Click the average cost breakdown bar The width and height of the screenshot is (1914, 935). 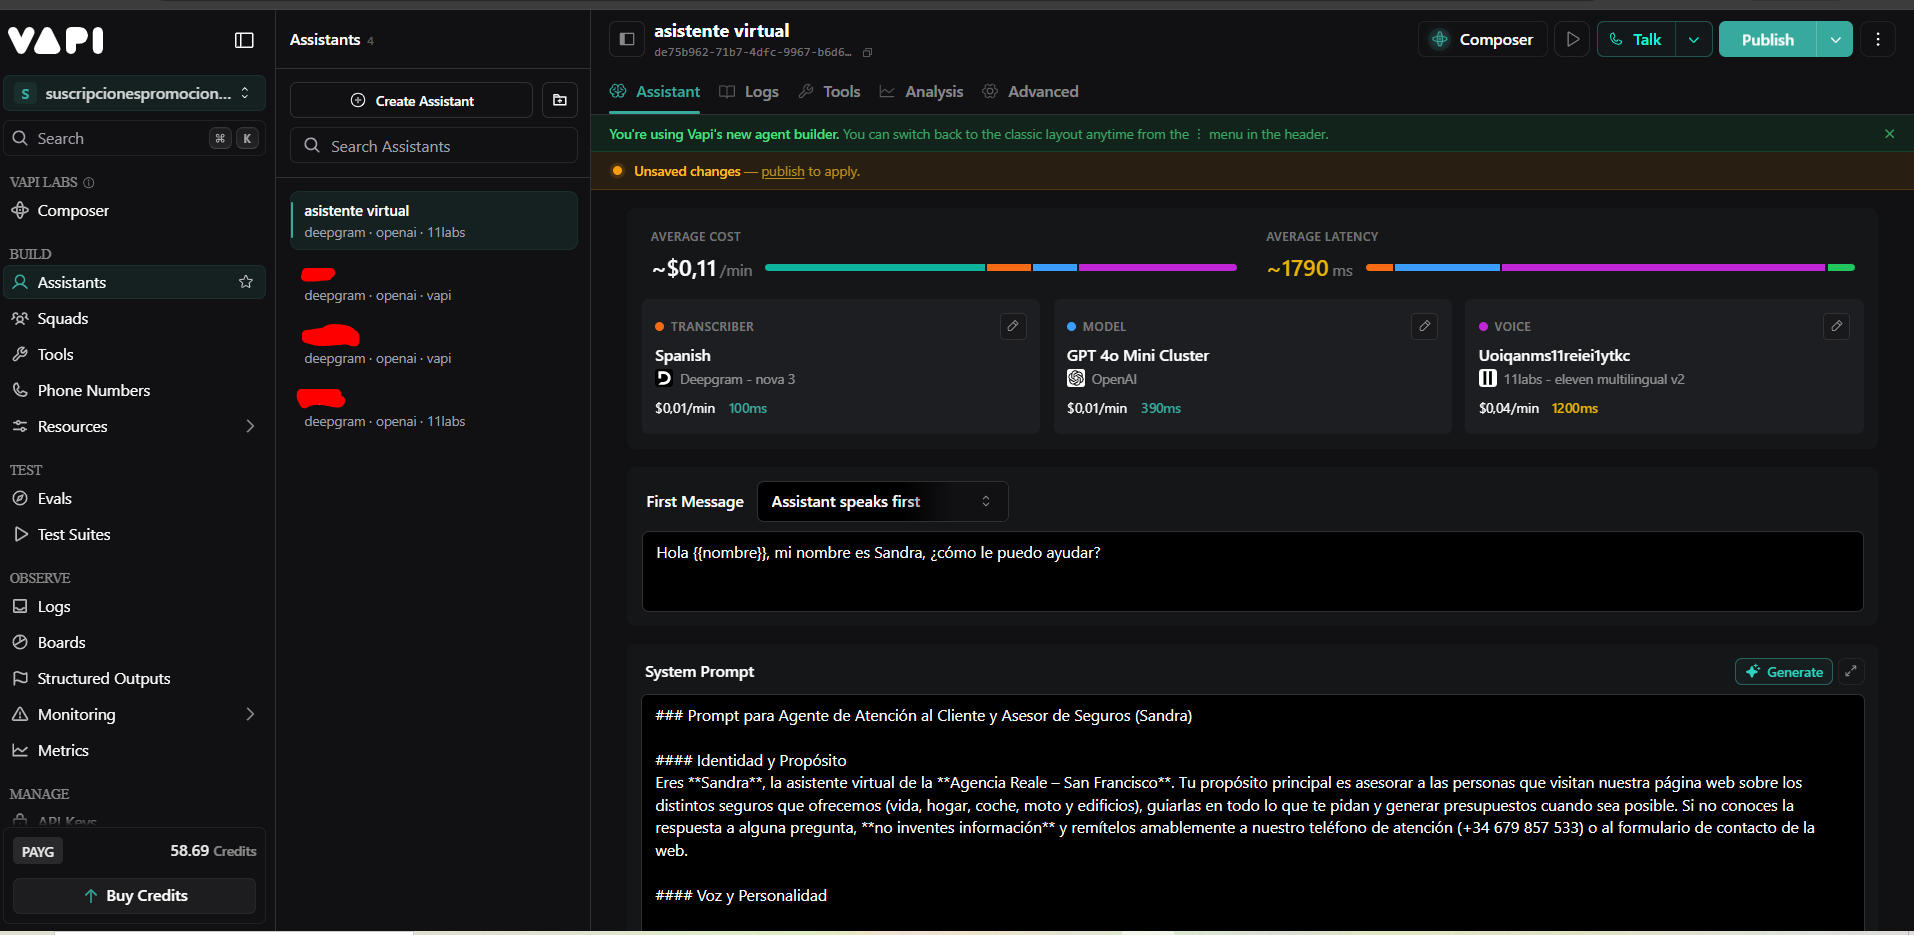pos(1001,268)
